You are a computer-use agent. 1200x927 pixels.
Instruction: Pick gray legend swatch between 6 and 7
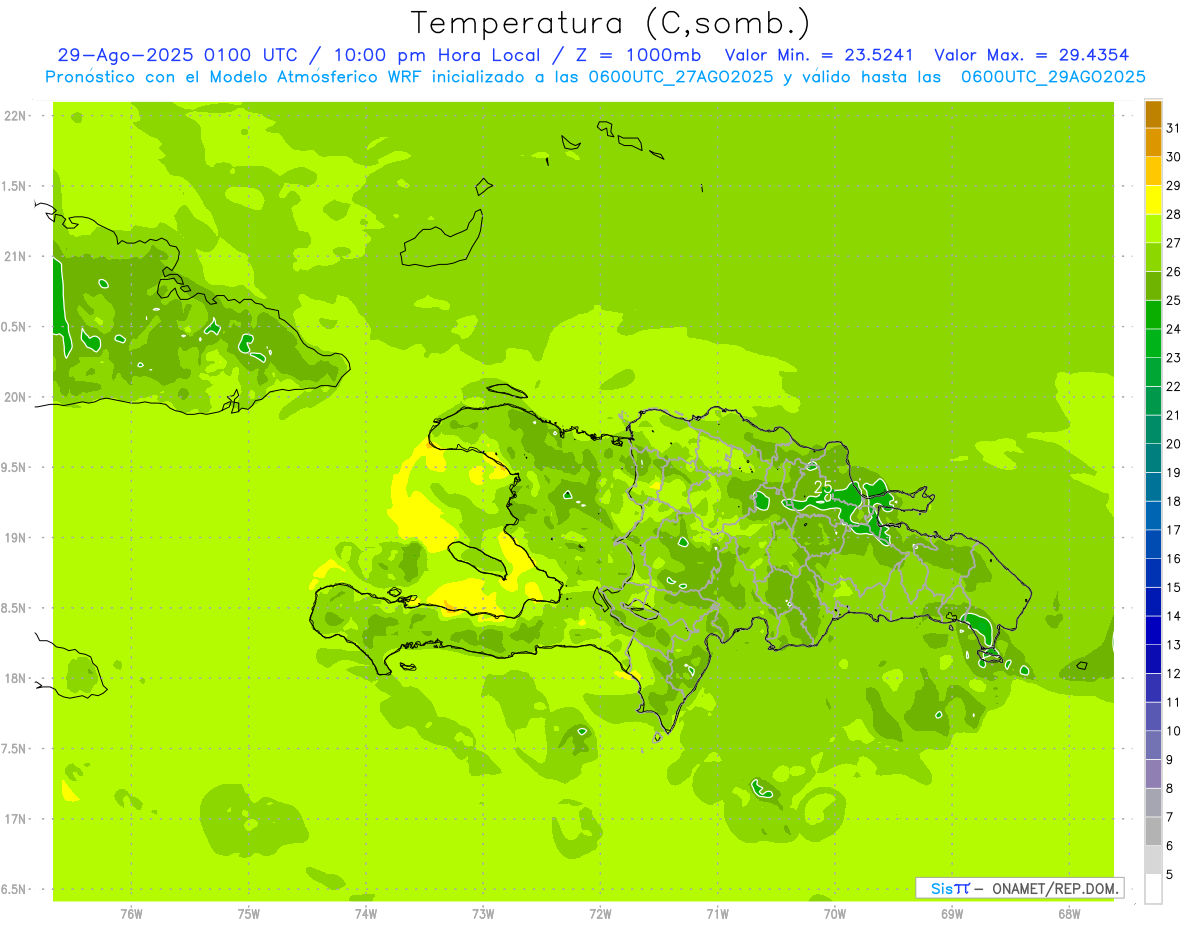1153,831
